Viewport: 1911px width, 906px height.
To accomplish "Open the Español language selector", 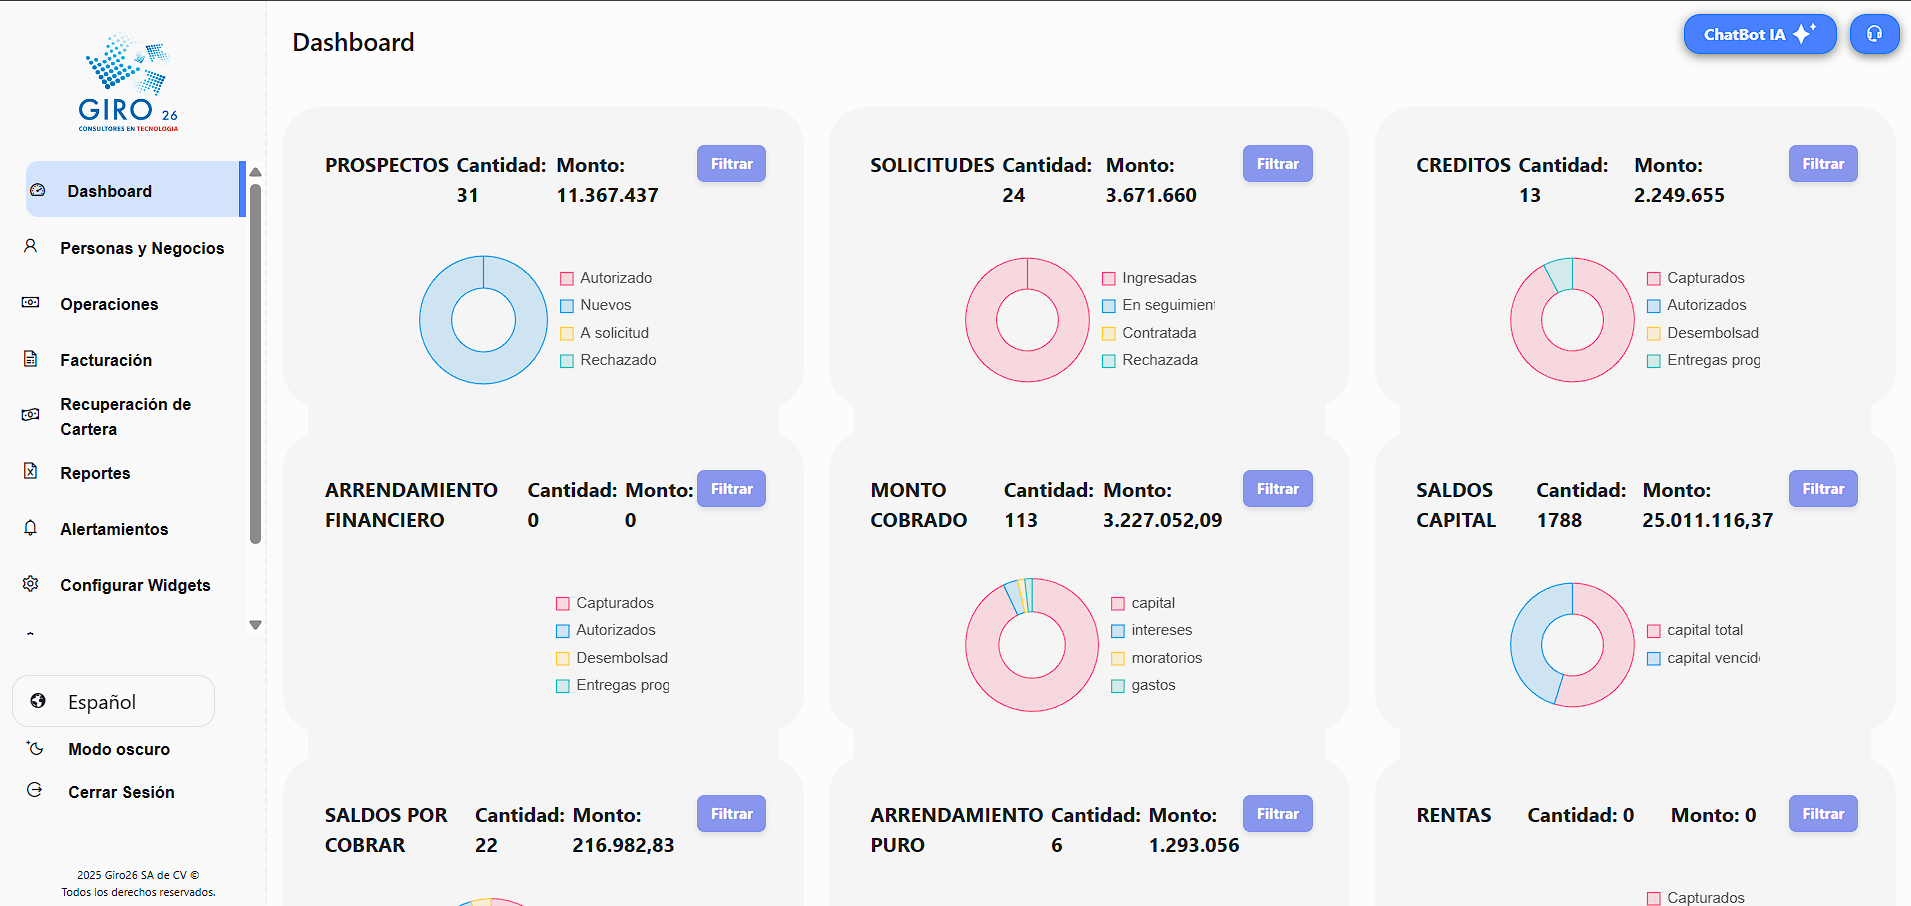I will (x=113, y=701).
